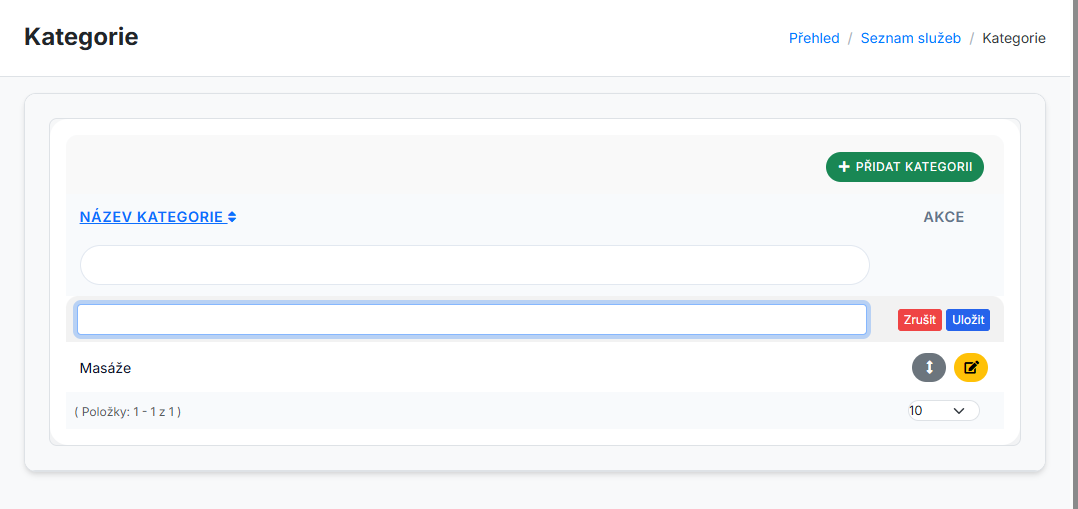Screen dimensions: 1078x509
Task: Click the Akce column header
Action: tap(943, 217)
